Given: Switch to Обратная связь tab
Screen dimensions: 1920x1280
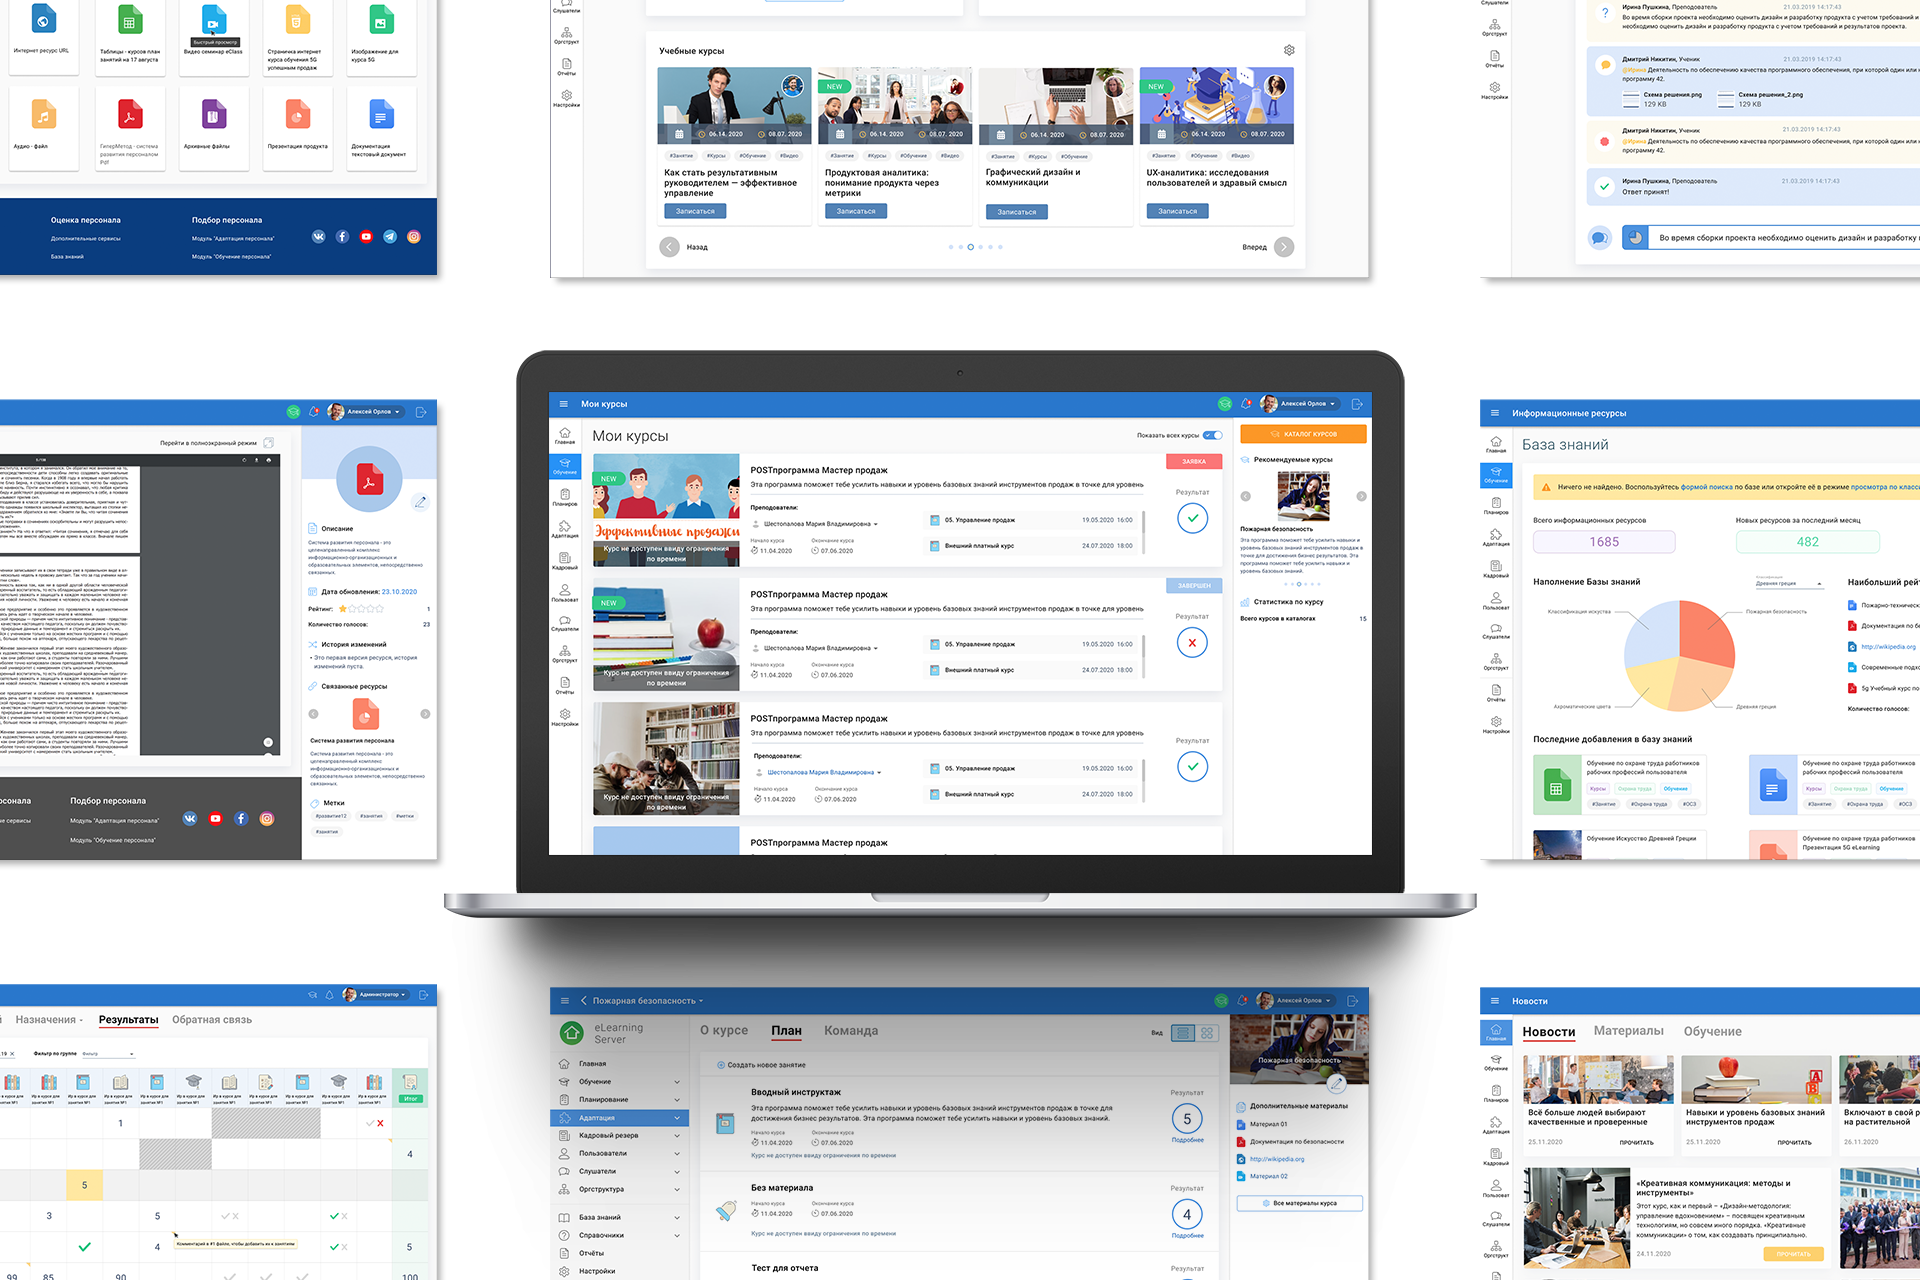Looking at the screenshot, I should (212, 1020).
